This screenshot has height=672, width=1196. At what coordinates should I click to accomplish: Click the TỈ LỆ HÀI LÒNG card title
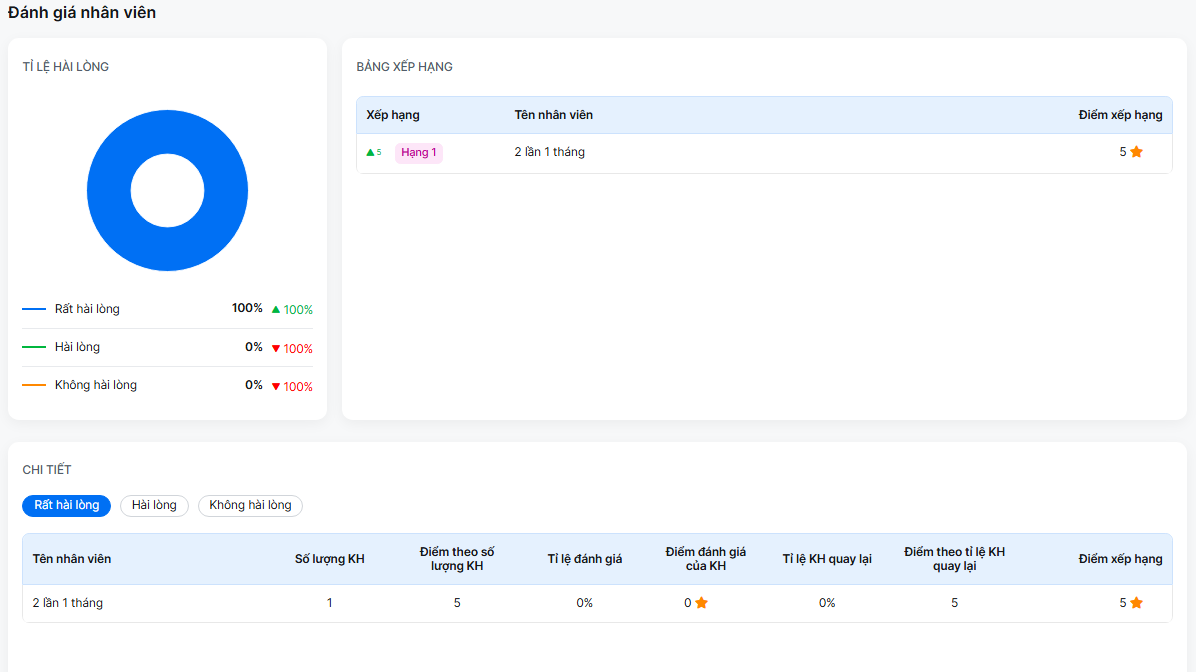tap(66, 67)
